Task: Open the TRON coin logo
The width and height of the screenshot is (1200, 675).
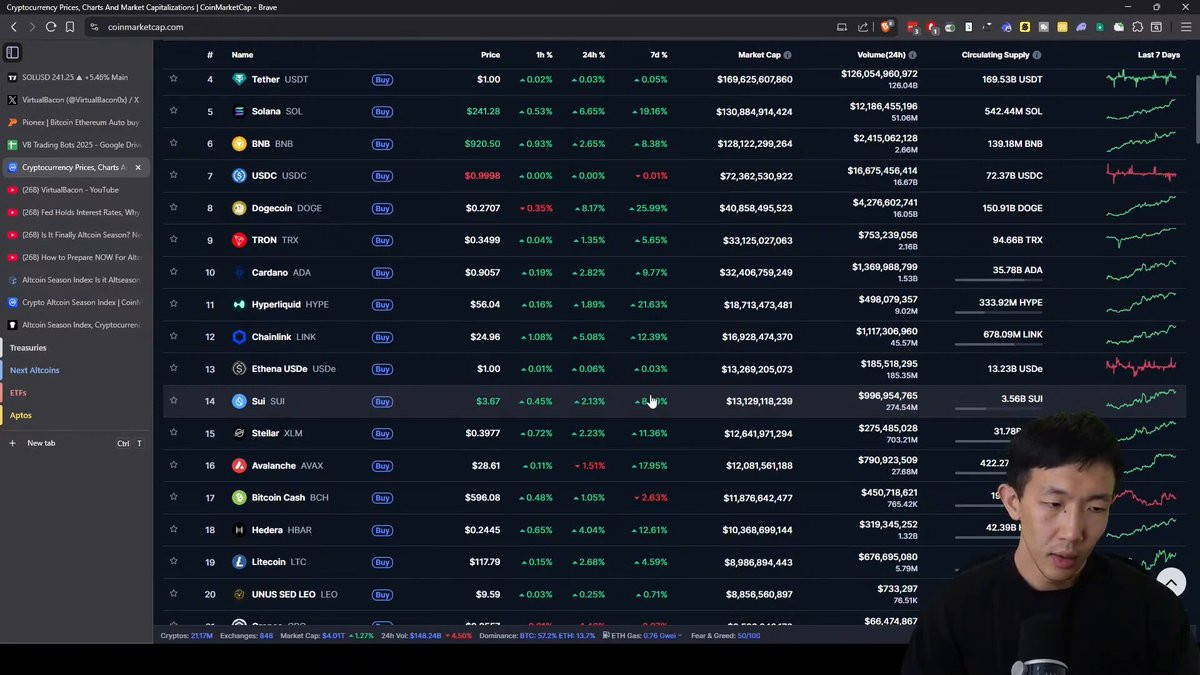Action: [x=239, y=240]
